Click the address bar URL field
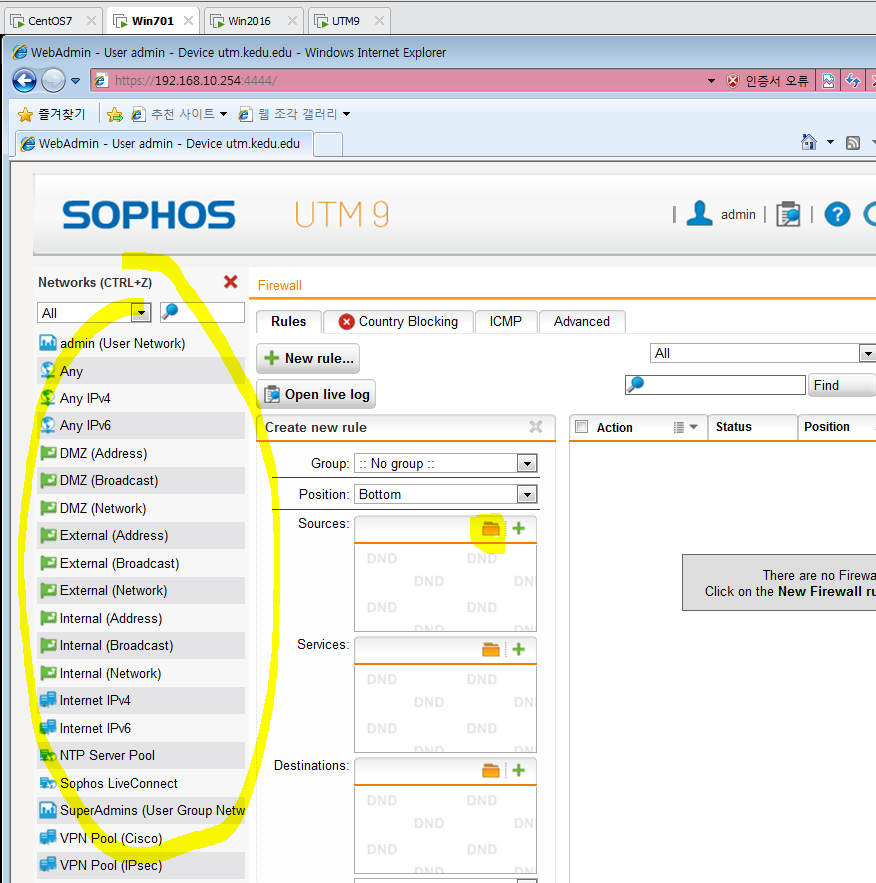Screen dimensions: 876x883 [x=394, y=81]
